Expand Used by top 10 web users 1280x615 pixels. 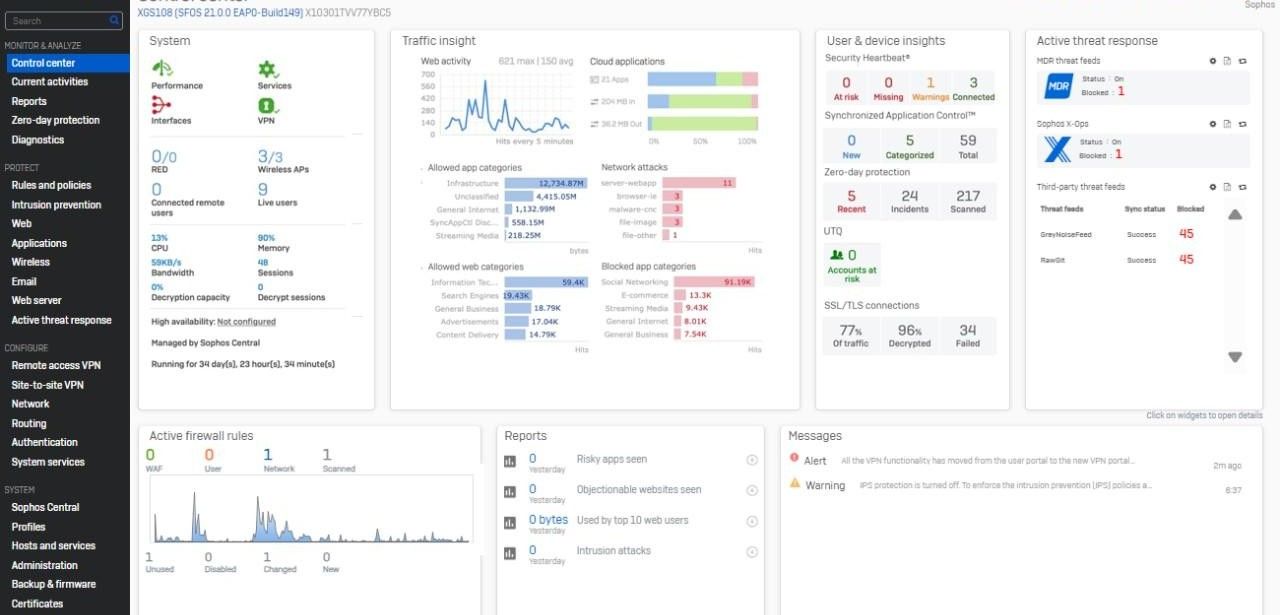pyautogui.click(x=752, y=521)
